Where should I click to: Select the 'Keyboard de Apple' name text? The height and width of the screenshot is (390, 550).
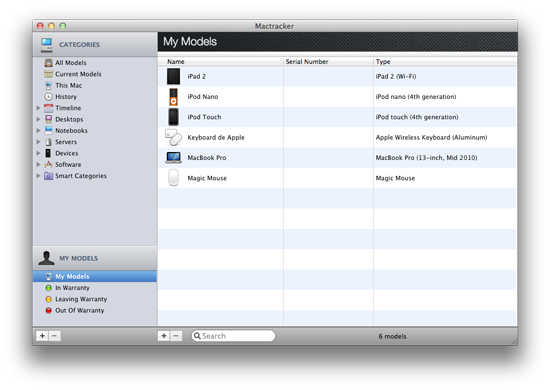pos(216,137)
